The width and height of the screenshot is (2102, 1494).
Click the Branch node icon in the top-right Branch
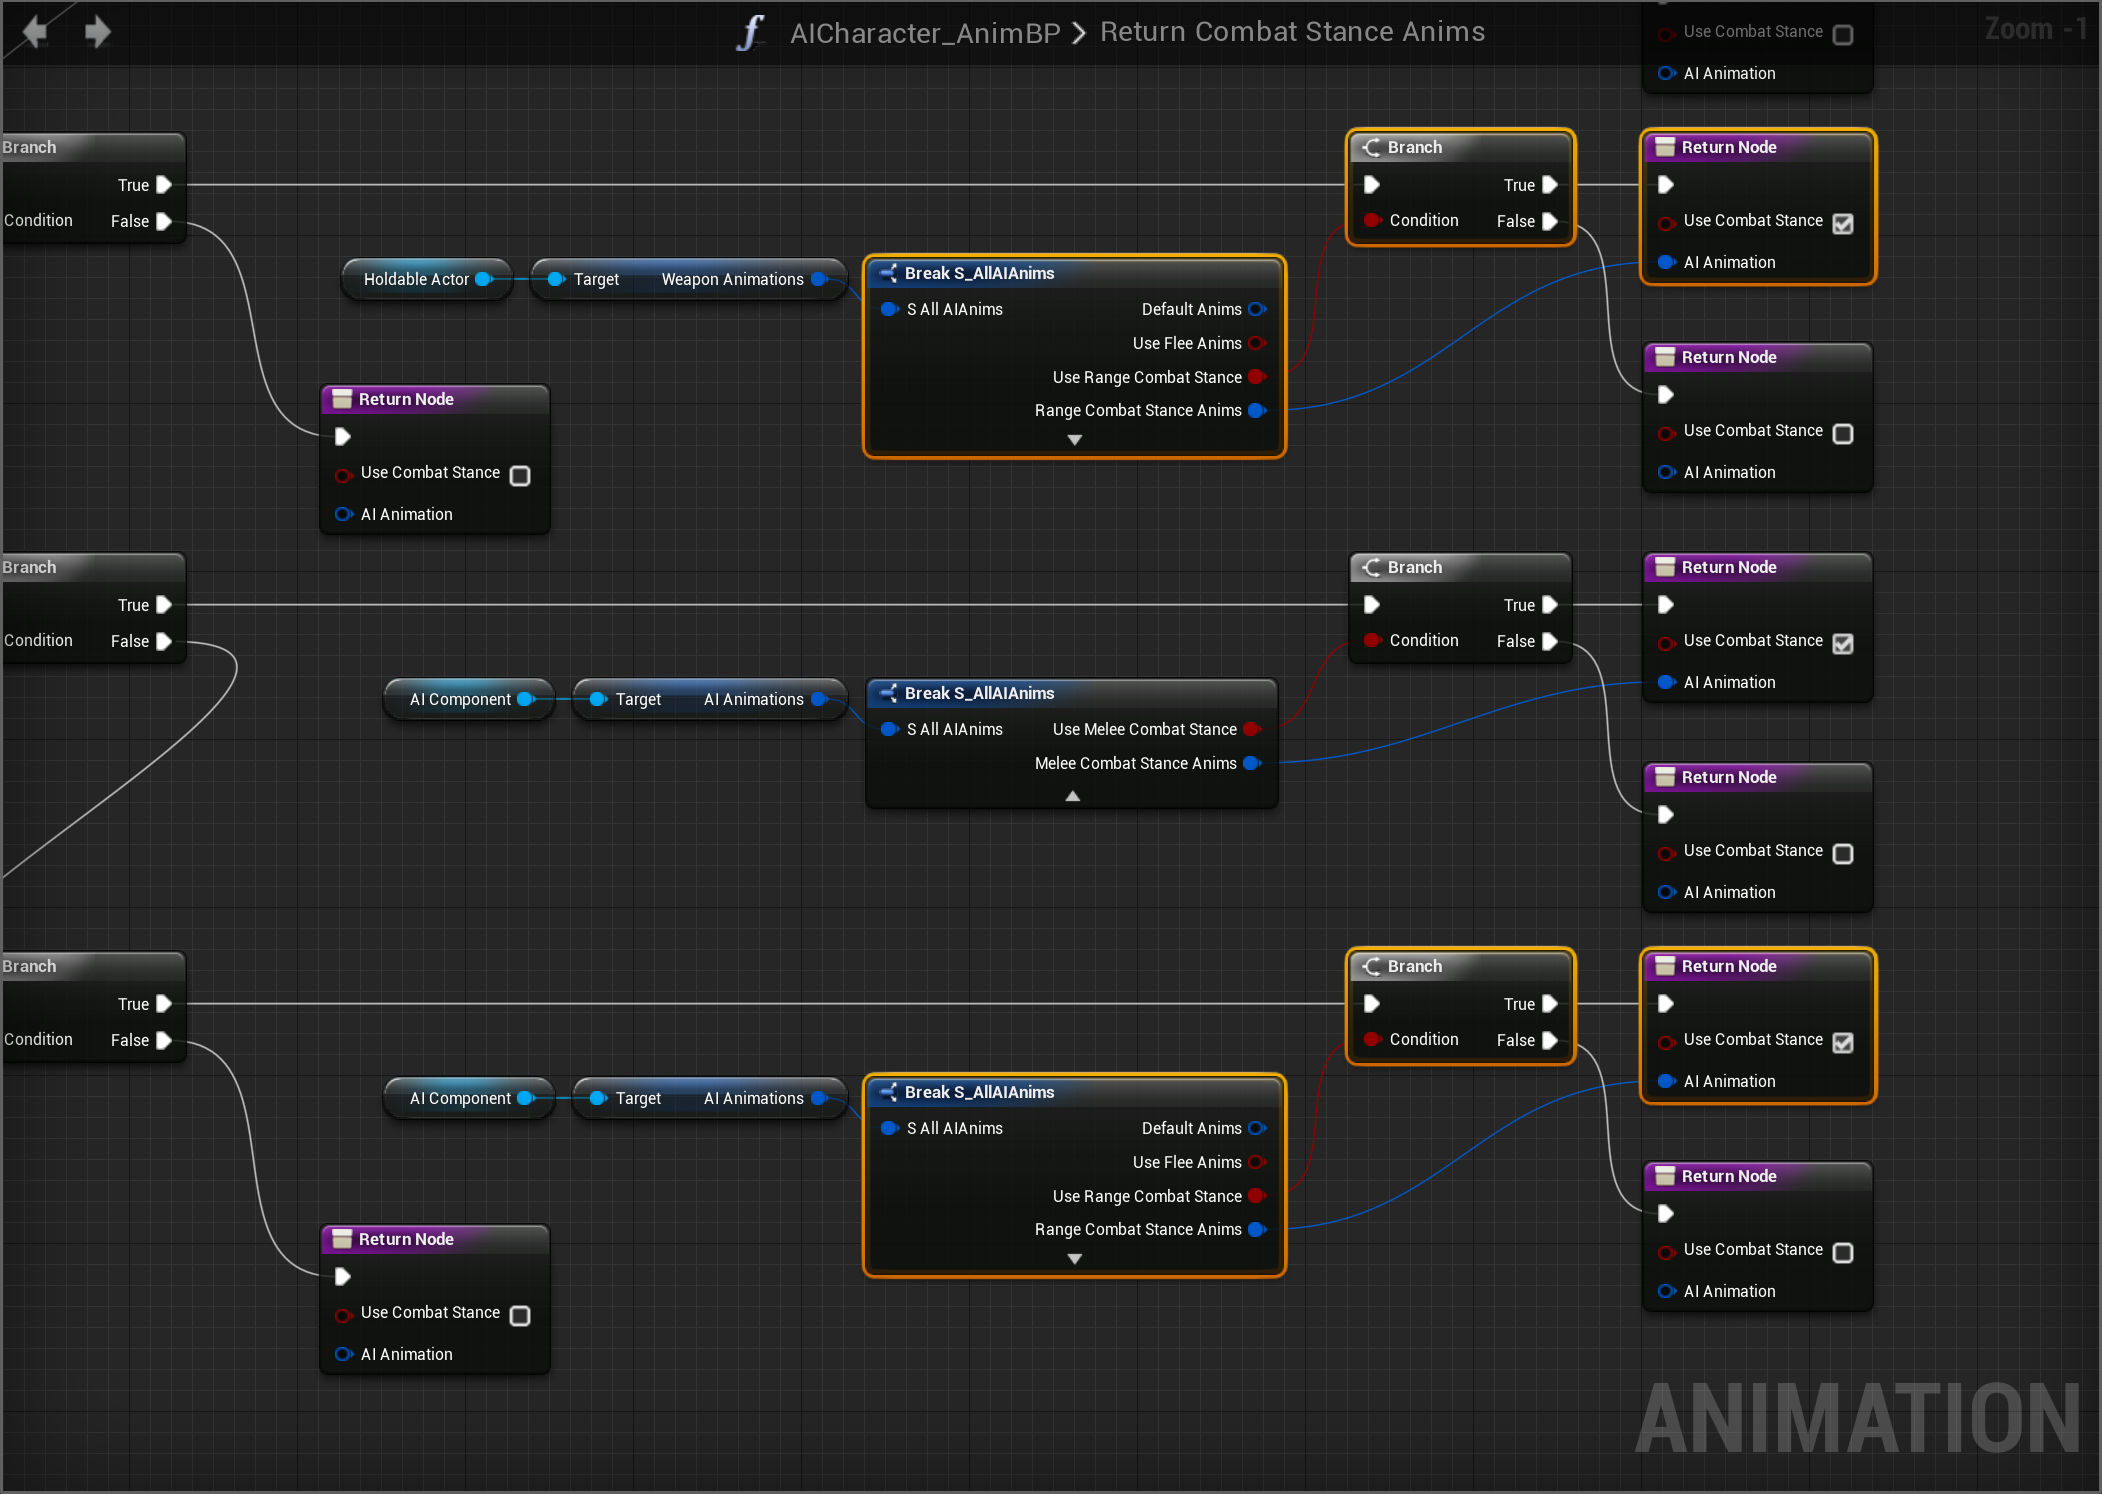[1371, 147]
